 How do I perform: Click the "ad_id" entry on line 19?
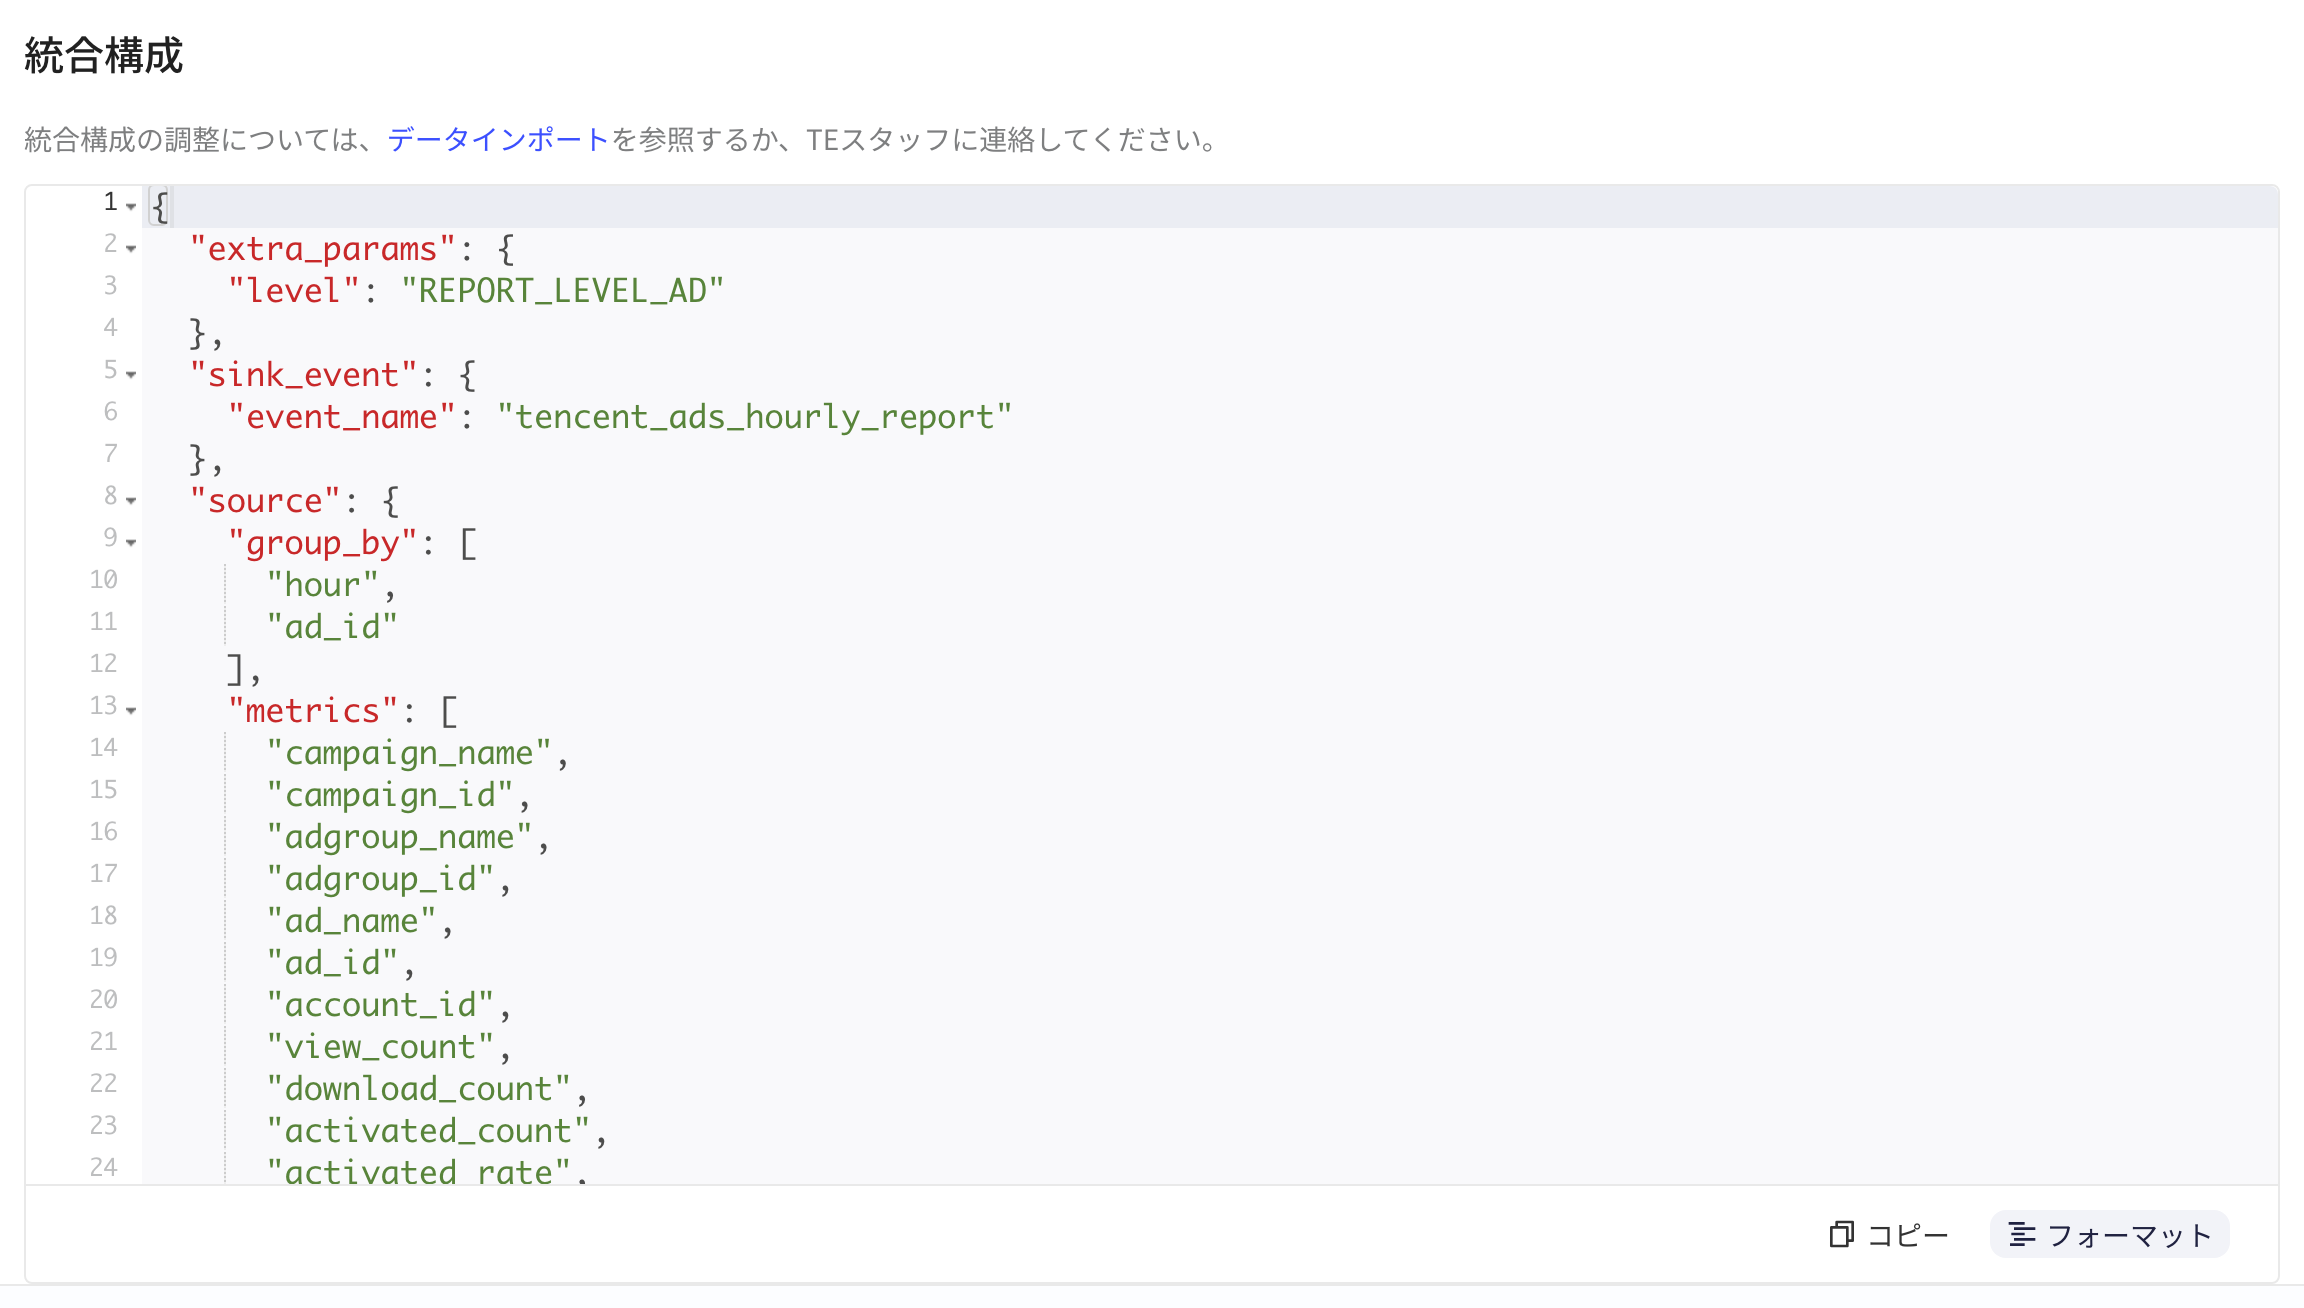pyautogui.click(x=332, y=963)
